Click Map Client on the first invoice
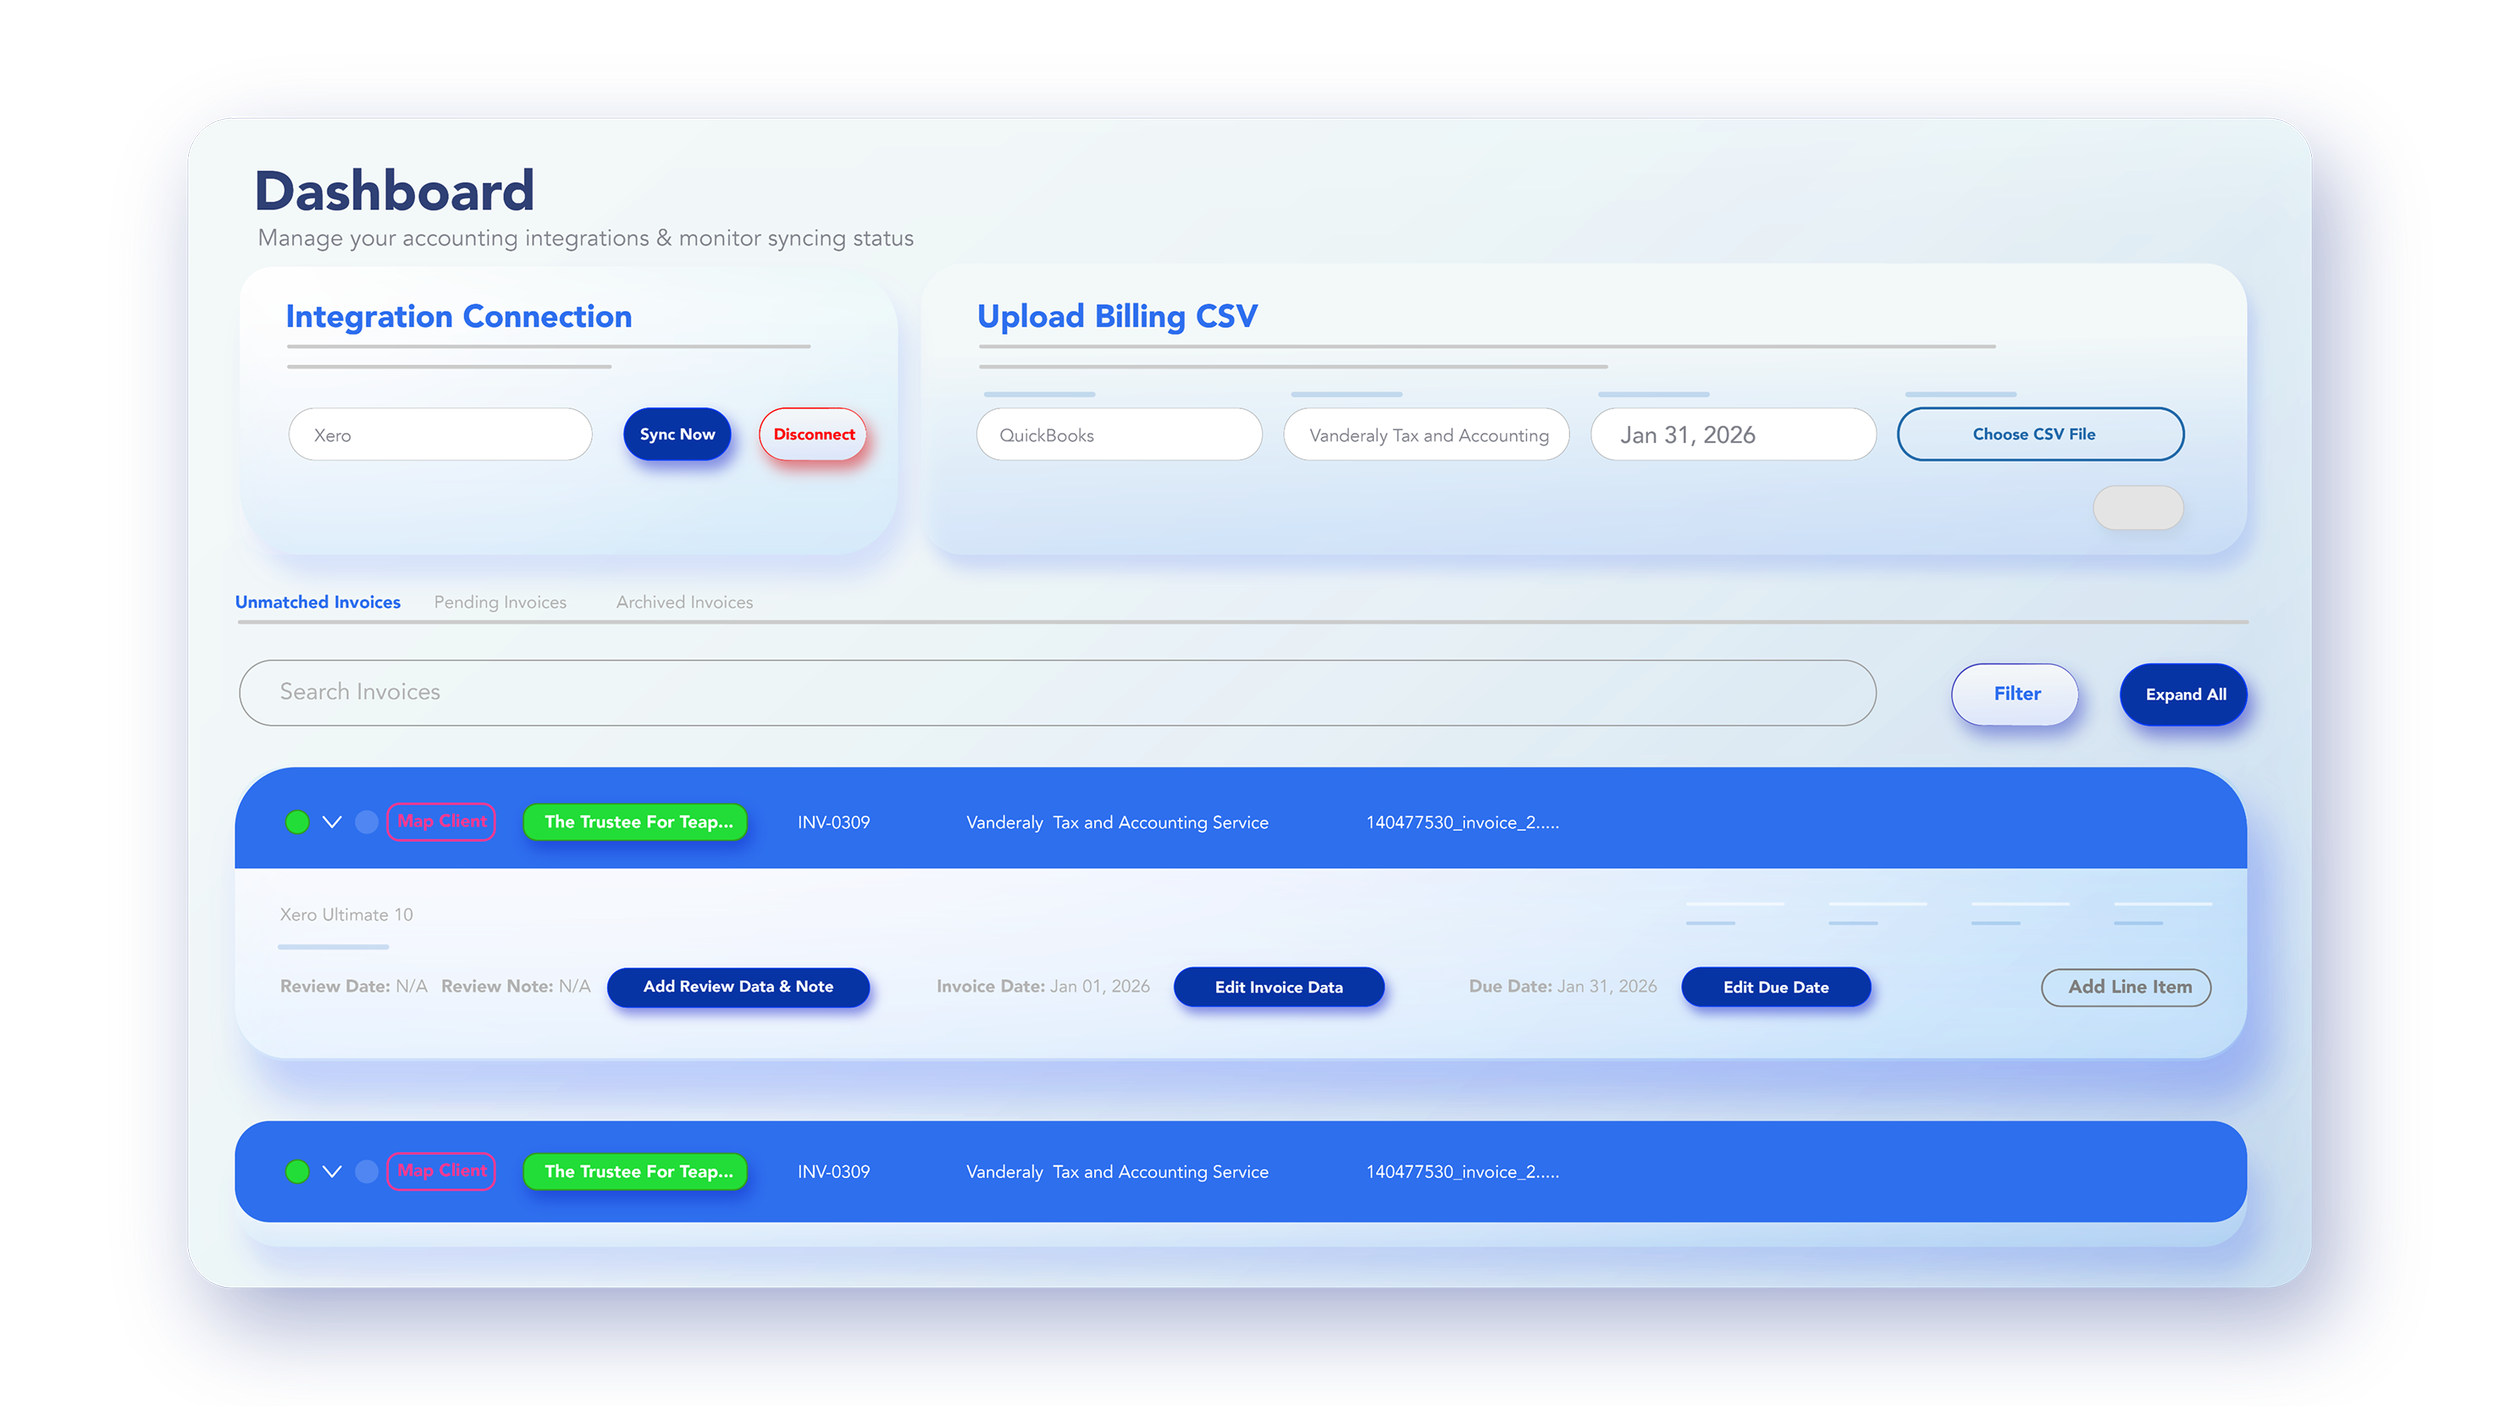 point(440,822)
